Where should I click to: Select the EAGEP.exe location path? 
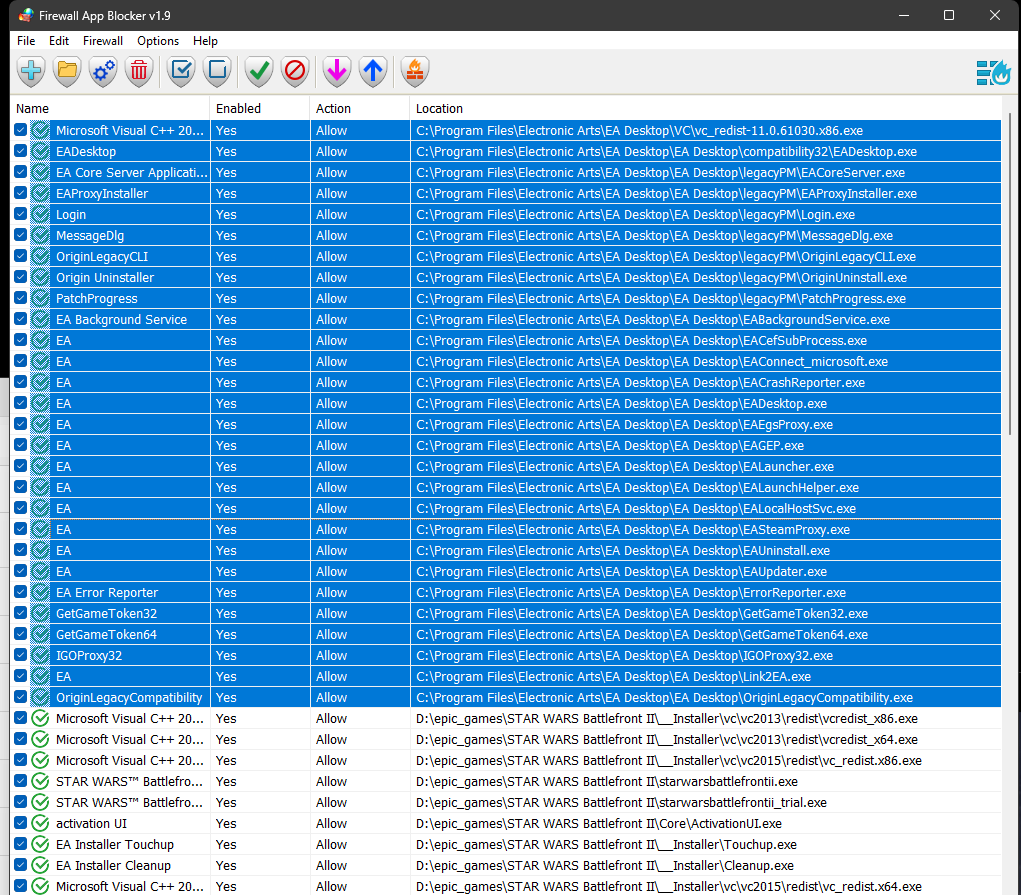coord(610,446)
